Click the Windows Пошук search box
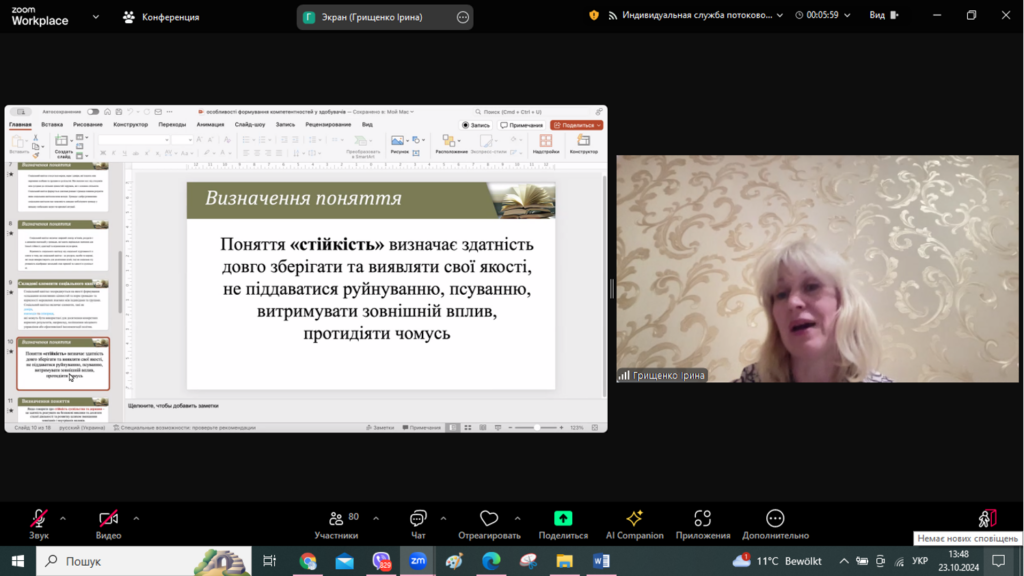The width and height of the screenshot is (1024, 576). pos(143,561)
